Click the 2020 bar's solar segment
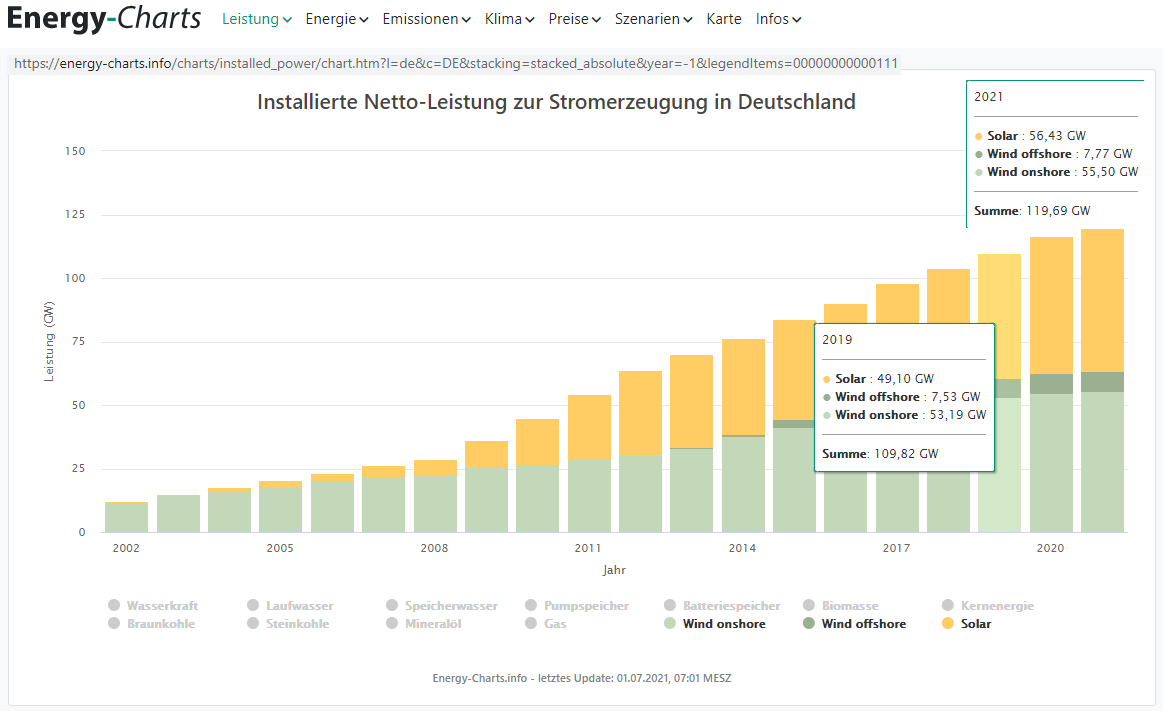Viewport: 1163px width, 711px height. tap(1051, 305)
